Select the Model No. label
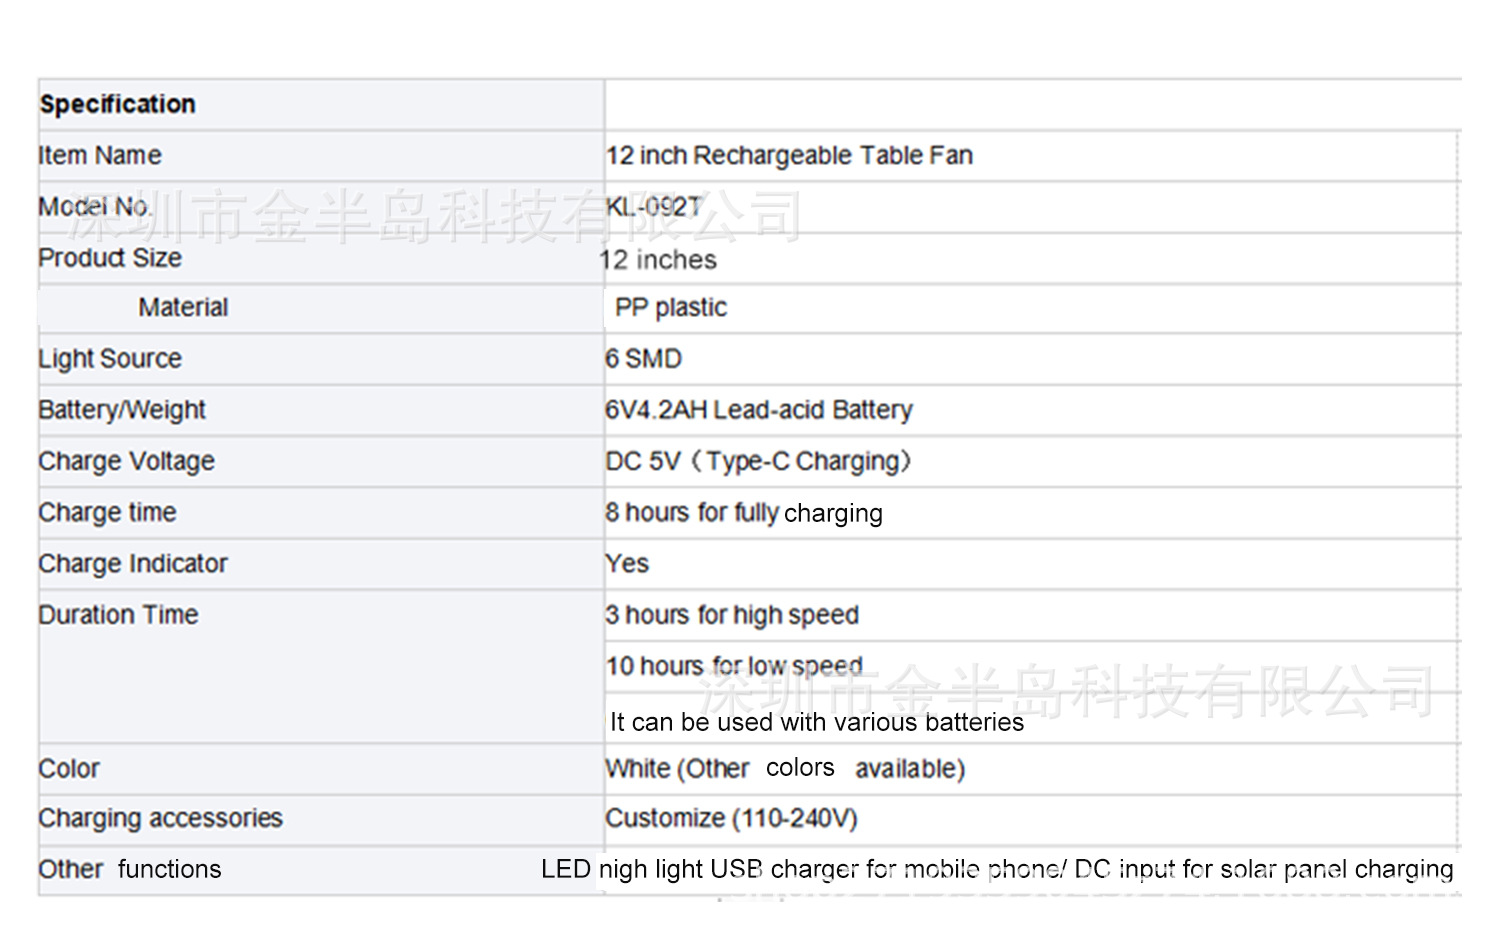 click(95, 207)
